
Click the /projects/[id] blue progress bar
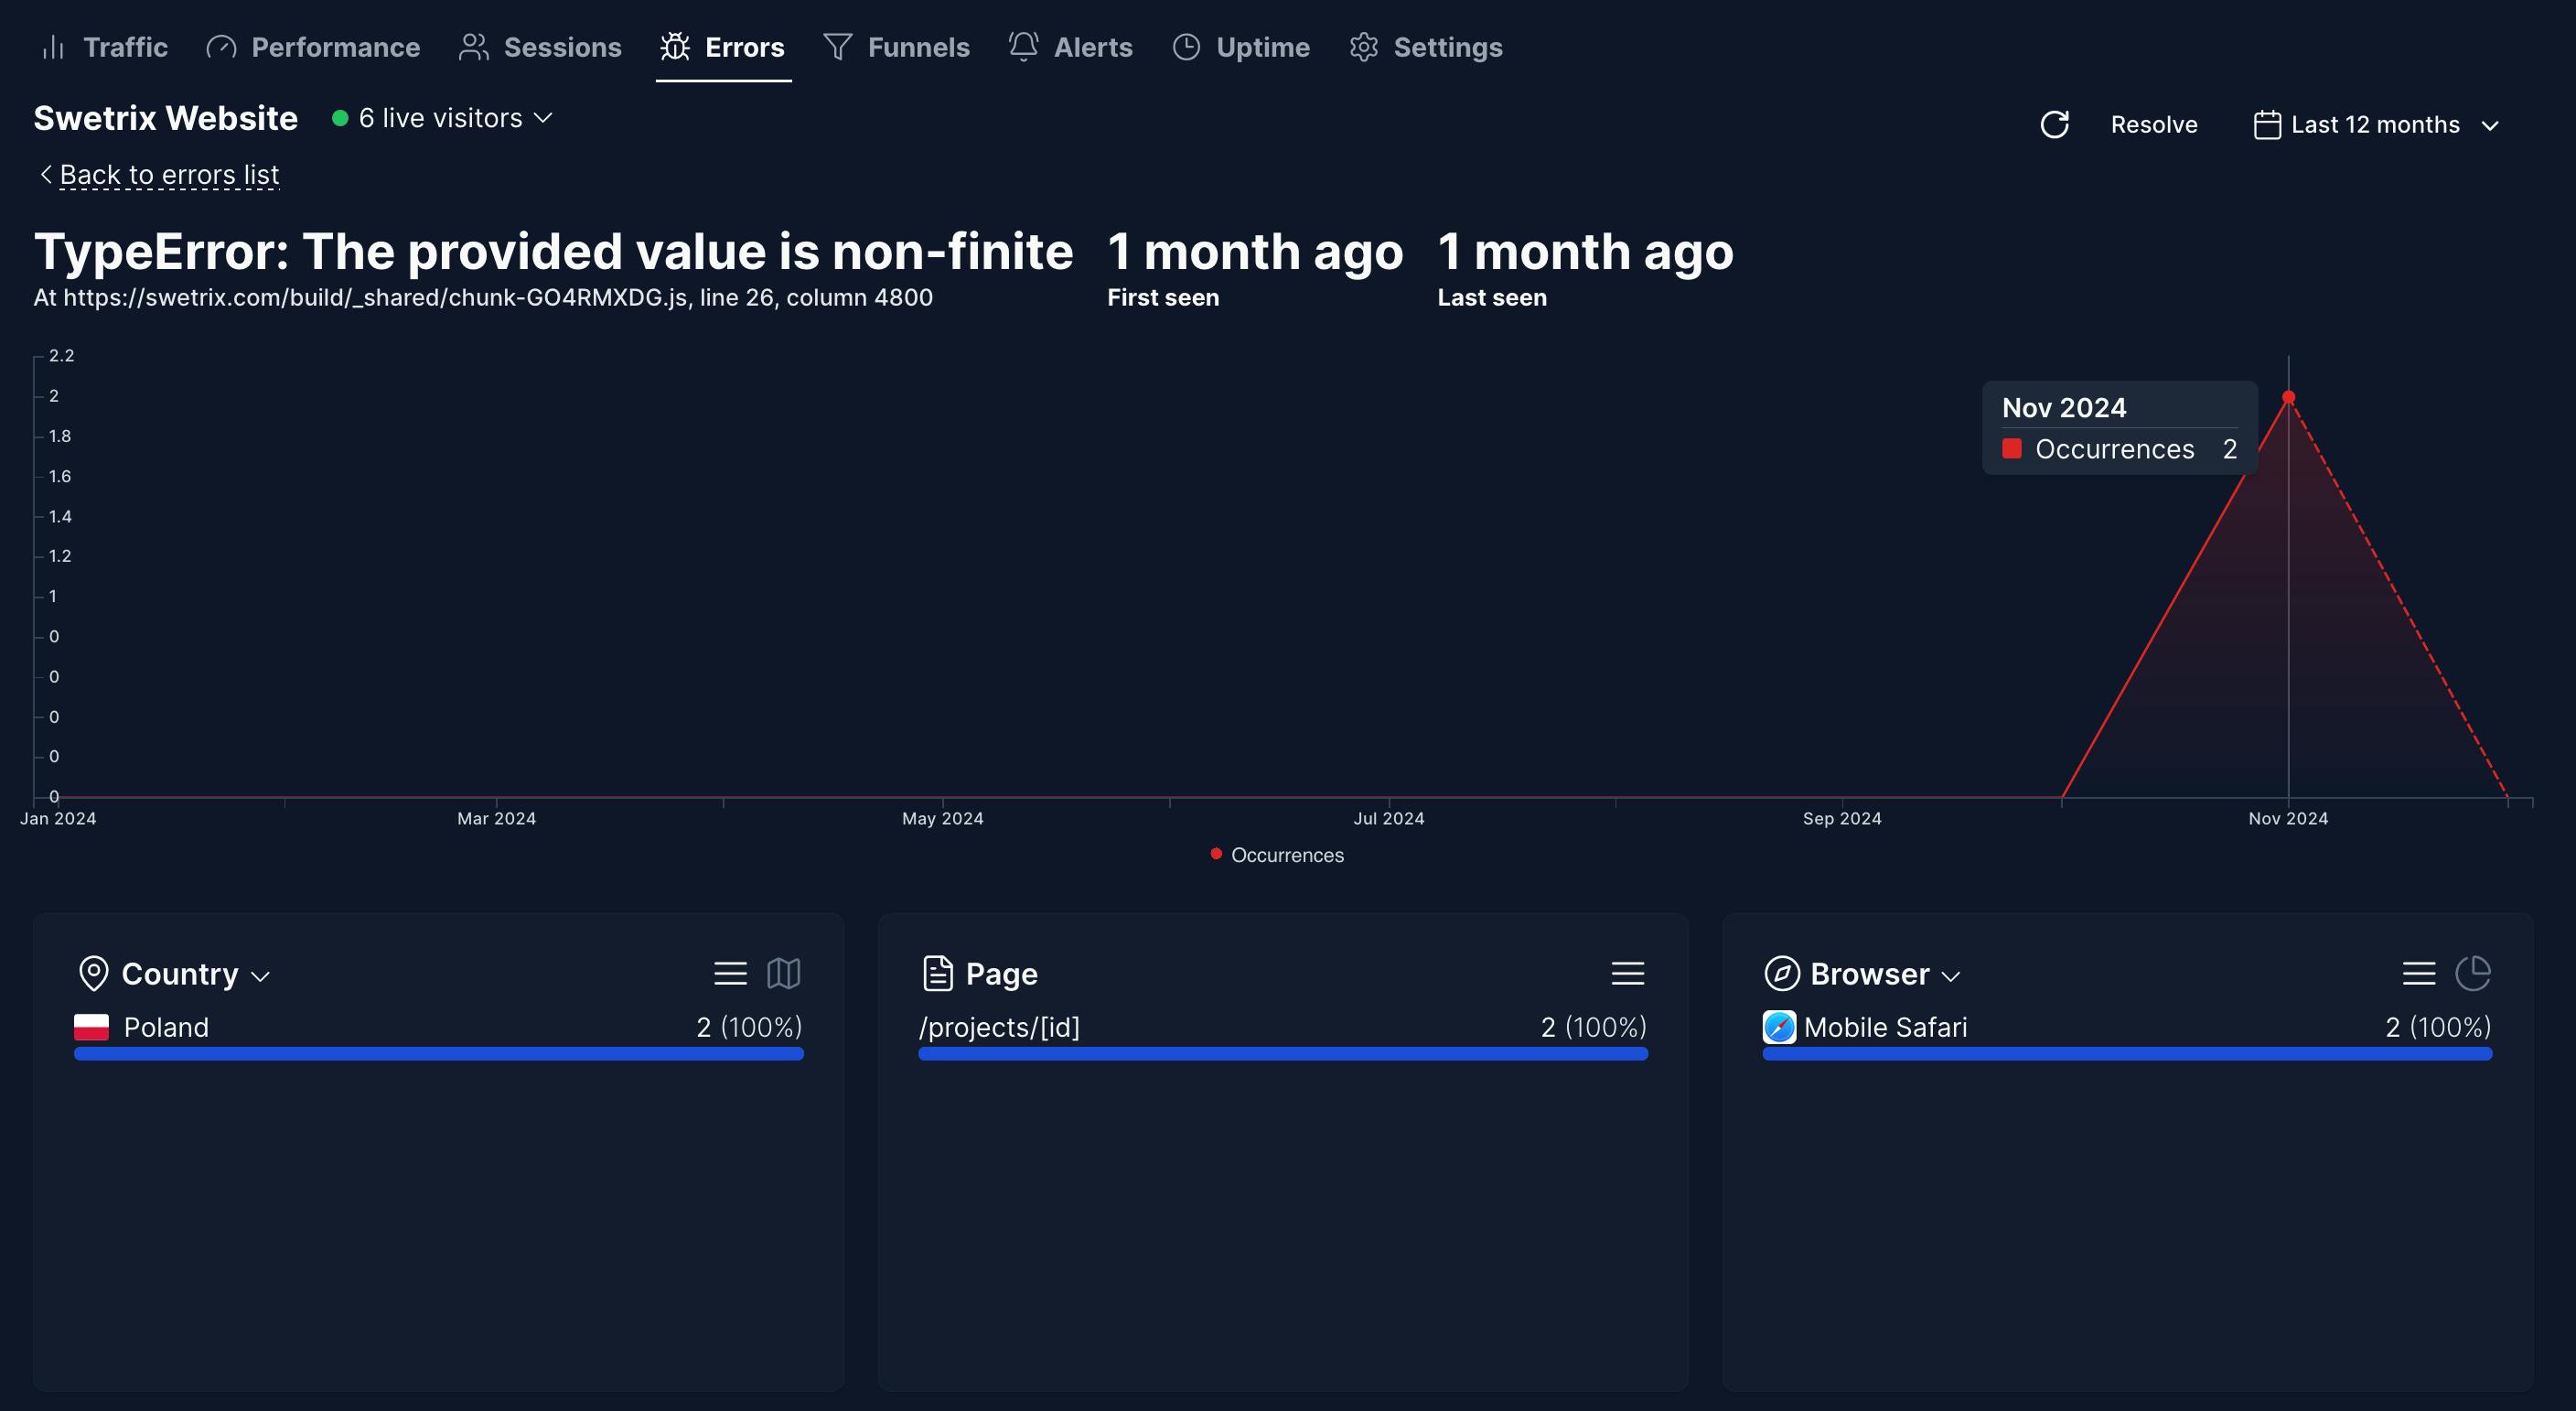coord(1283,1054)
